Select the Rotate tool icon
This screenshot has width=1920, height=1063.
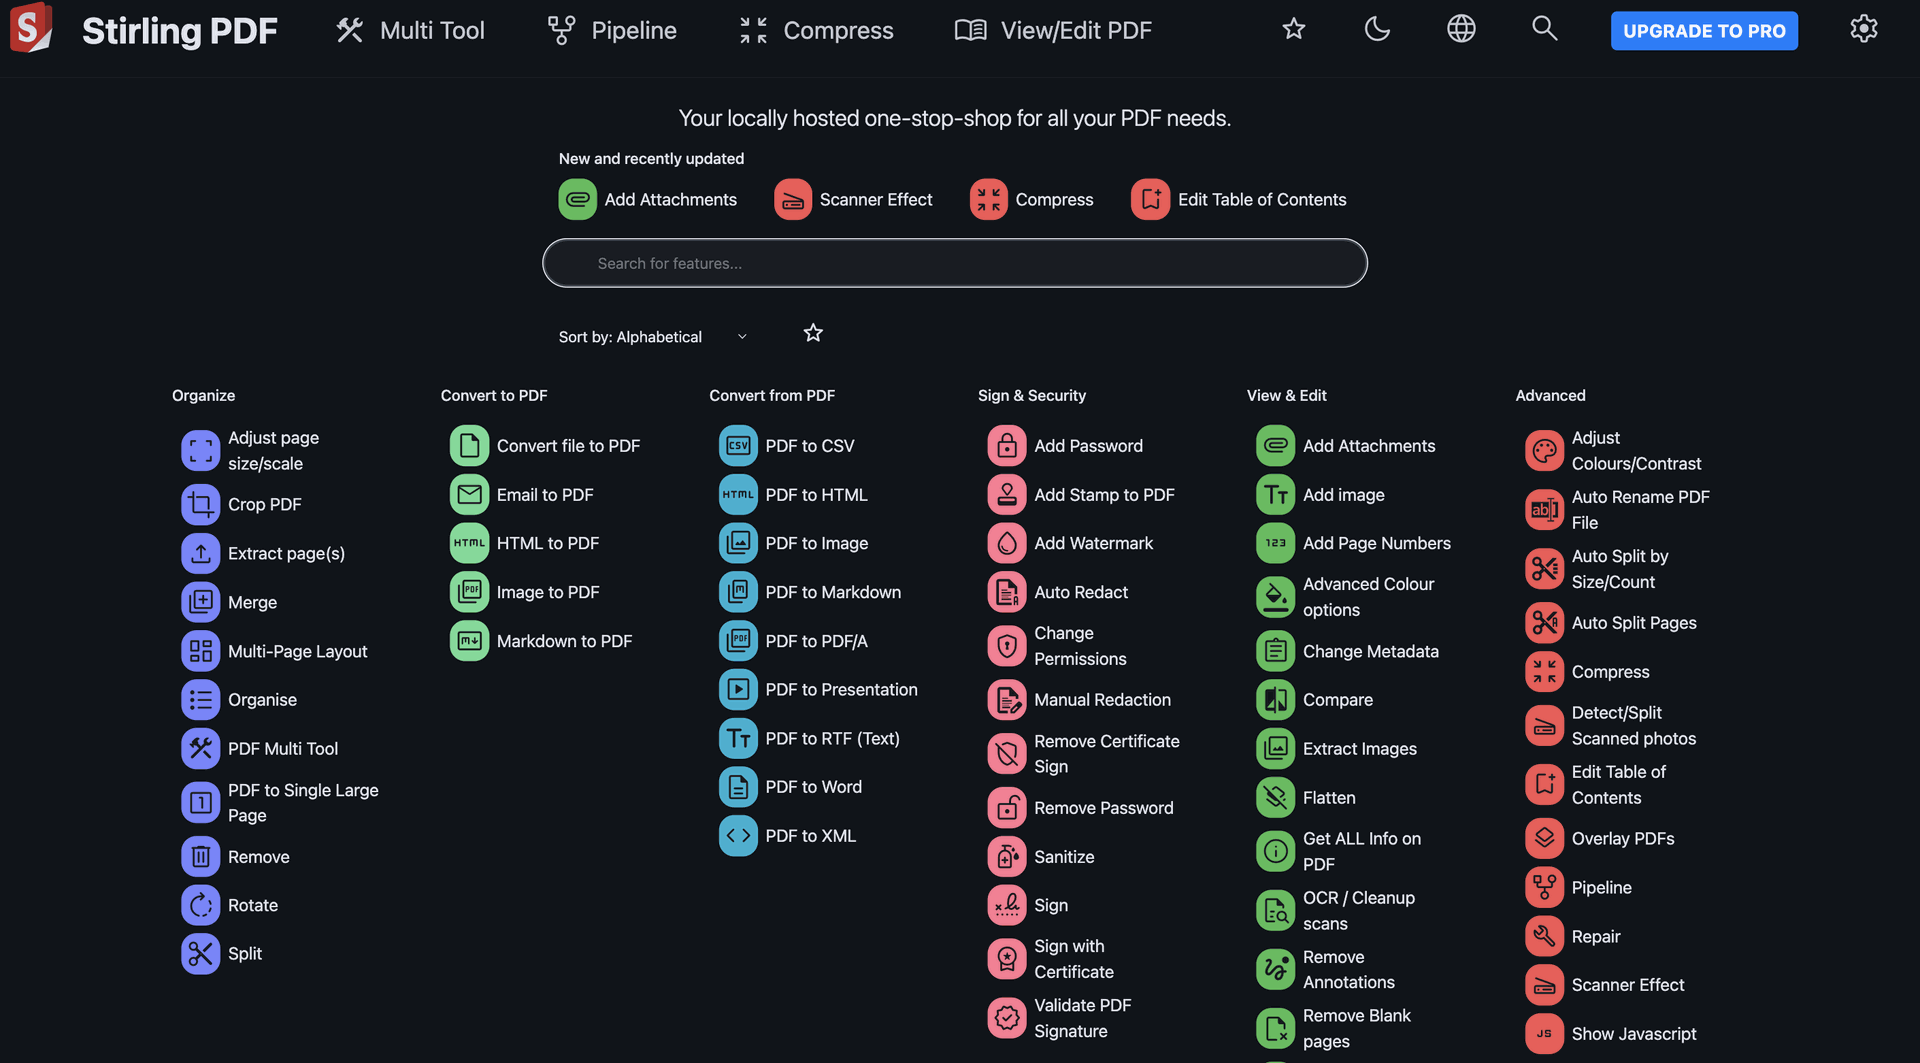tap(200, 905)
